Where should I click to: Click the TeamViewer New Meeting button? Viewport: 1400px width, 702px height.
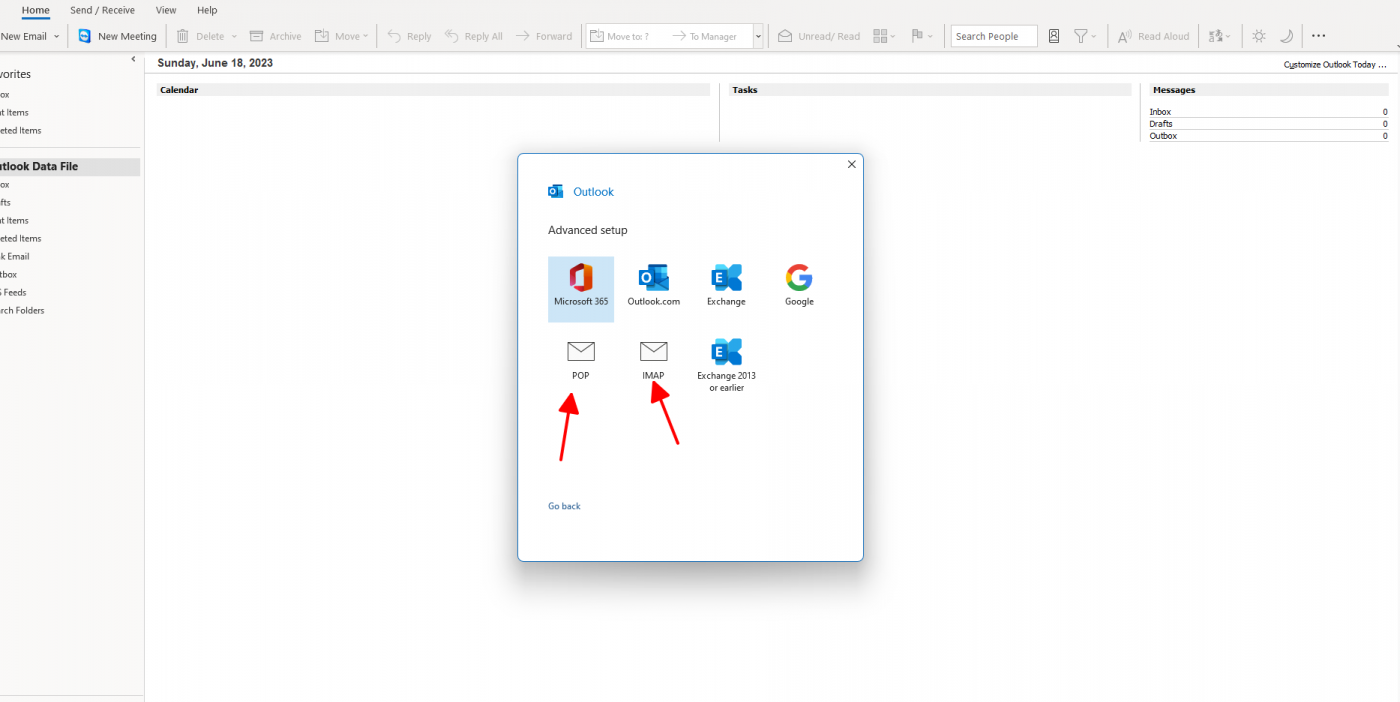tap(118, 36)
